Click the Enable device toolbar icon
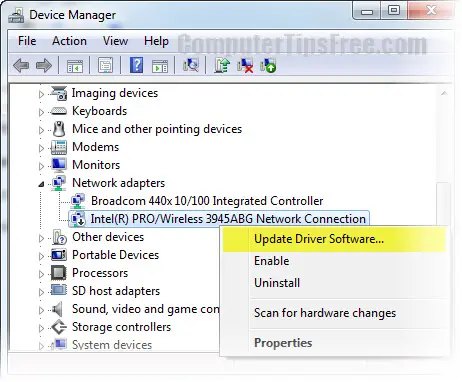This screenshot has height=382, width=462. point(268,65)
